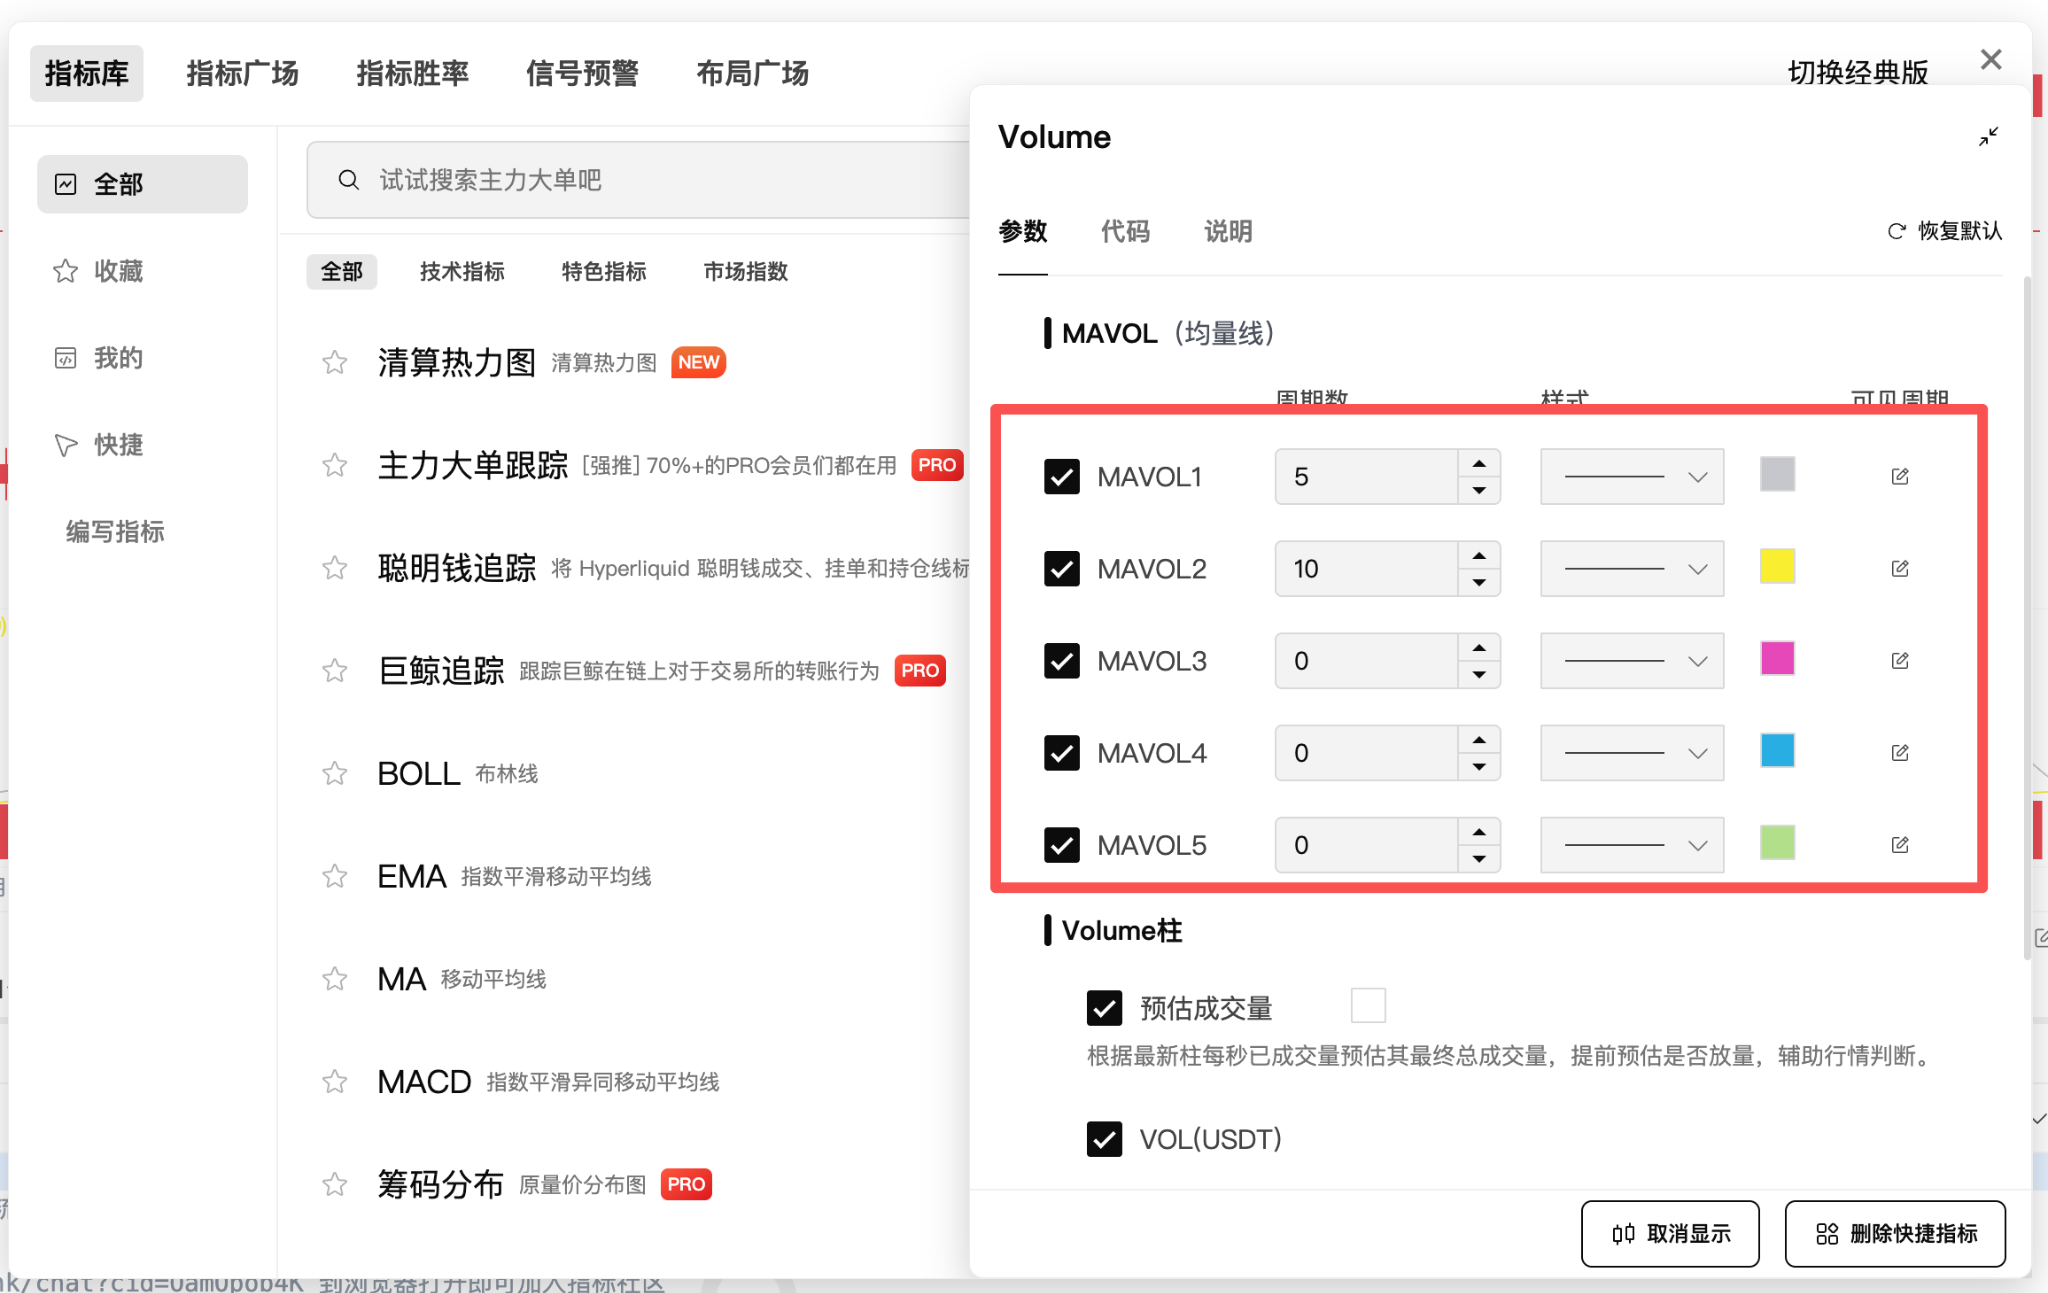This screenshot has width=2048, height=1293.
Task: Click 切换经典版 link
Action: click(1858, 73)
